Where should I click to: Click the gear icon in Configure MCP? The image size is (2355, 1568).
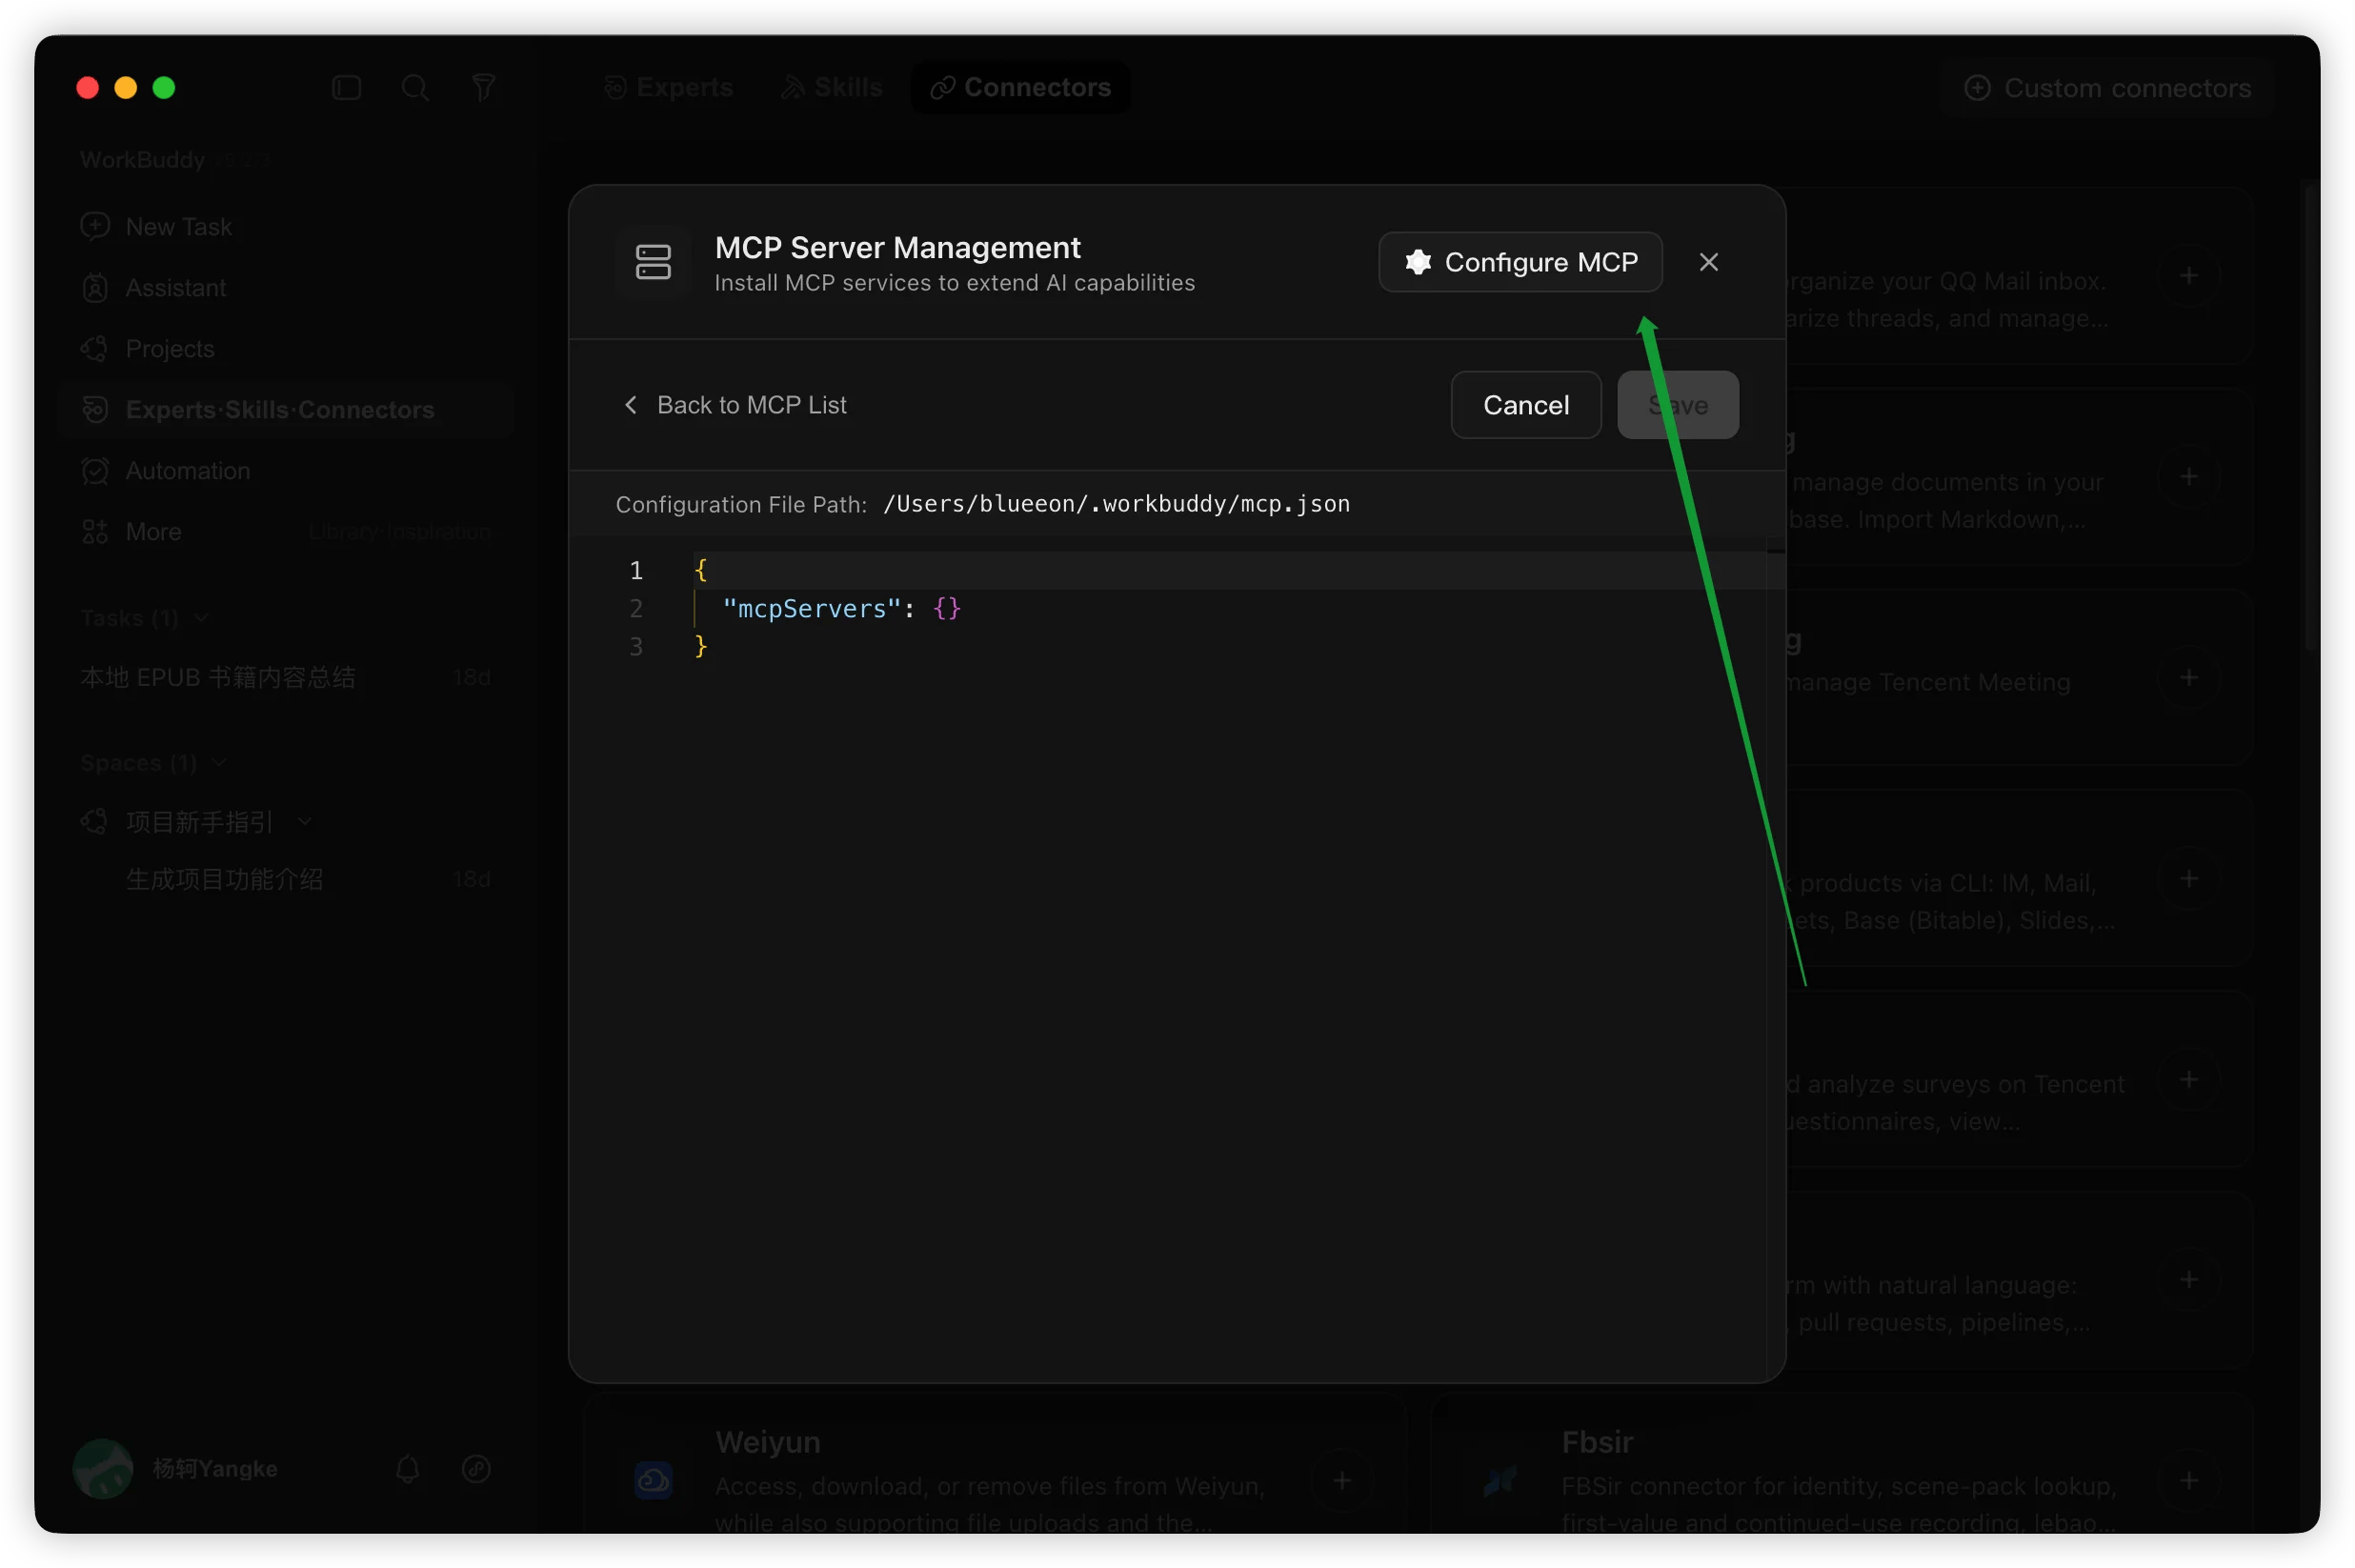[1418, 262]
